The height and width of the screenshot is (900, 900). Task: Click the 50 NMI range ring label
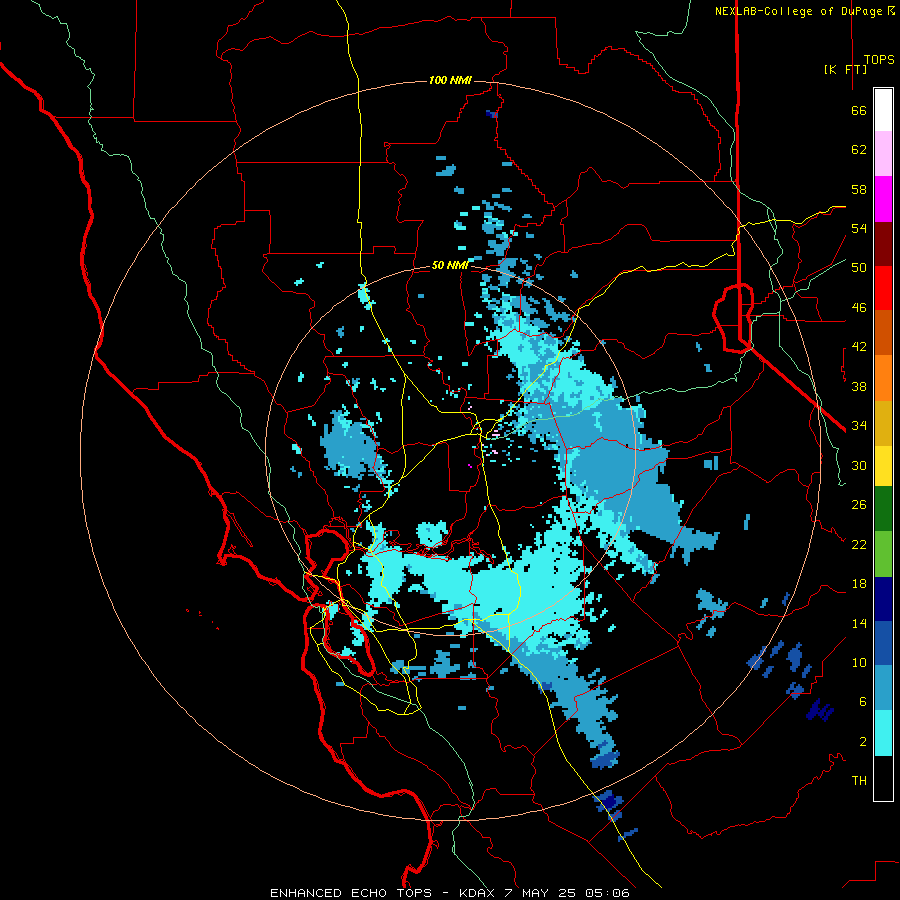coord(450,265)
